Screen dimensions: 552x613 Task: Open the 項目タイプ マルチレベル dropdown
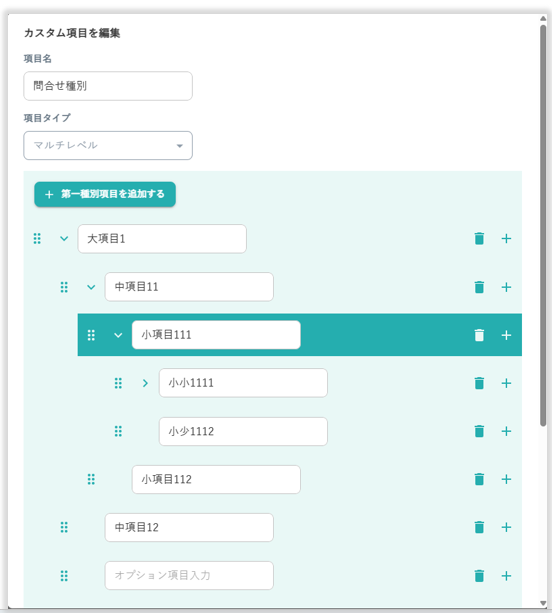pos(108,145)
